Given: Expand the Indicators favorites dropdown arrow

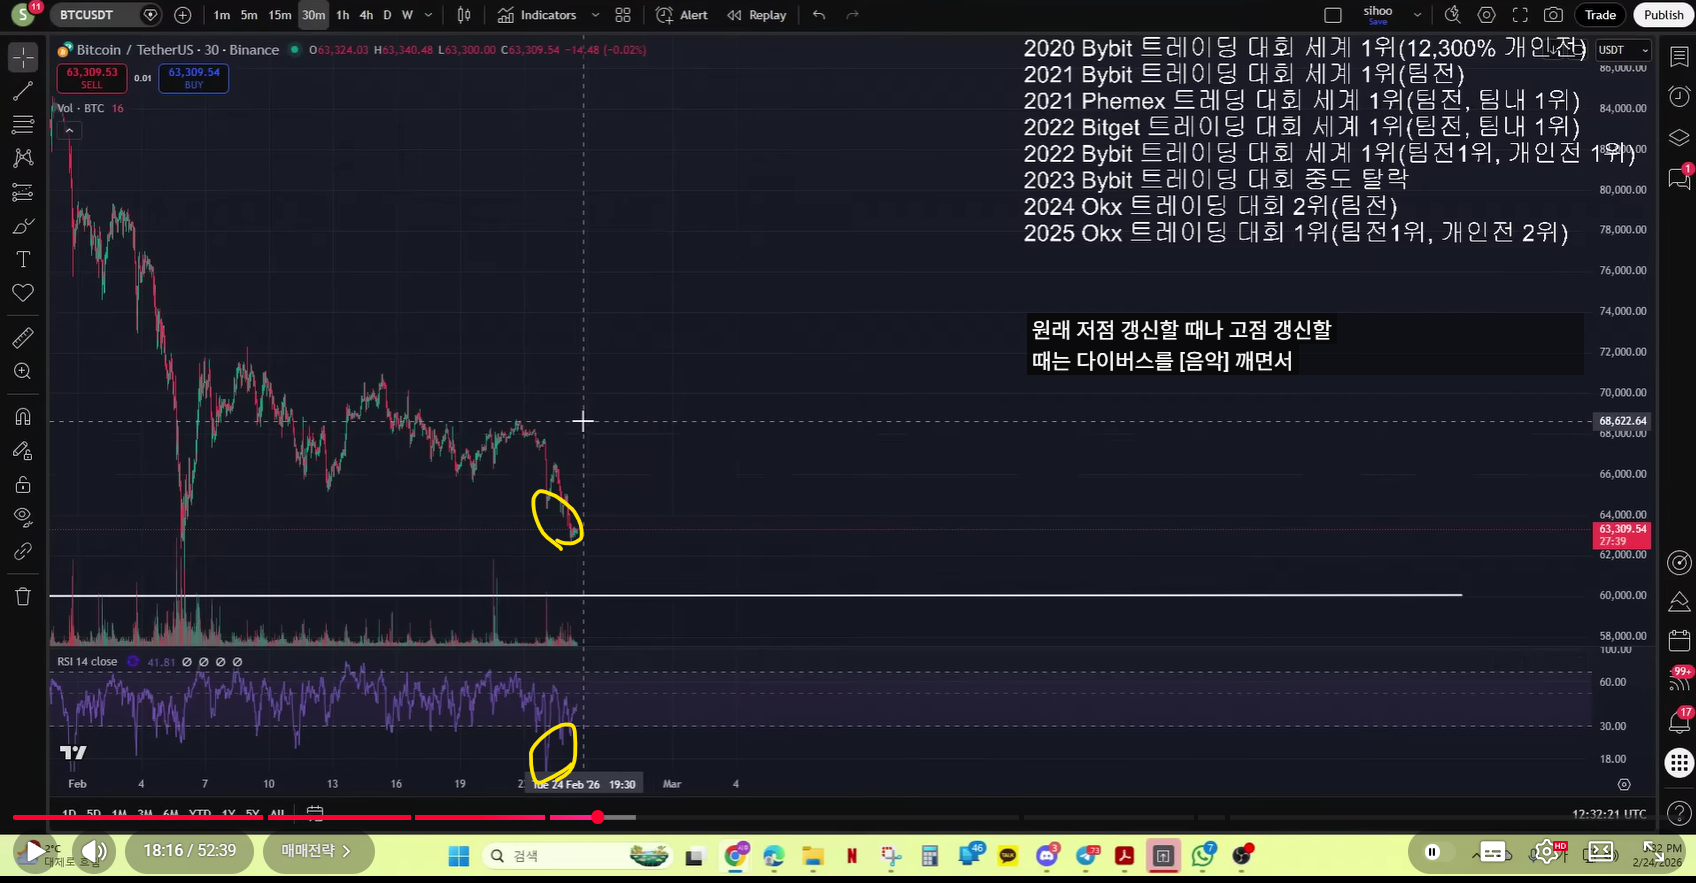Looking at the screenshot, I should (596, 15).
